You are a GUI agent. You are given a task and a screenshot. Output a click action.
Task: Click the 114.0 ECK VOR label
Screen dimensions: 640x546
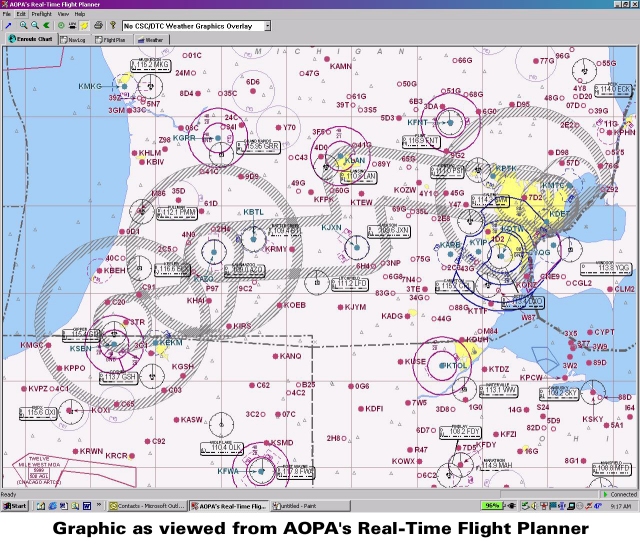(613, 90)
